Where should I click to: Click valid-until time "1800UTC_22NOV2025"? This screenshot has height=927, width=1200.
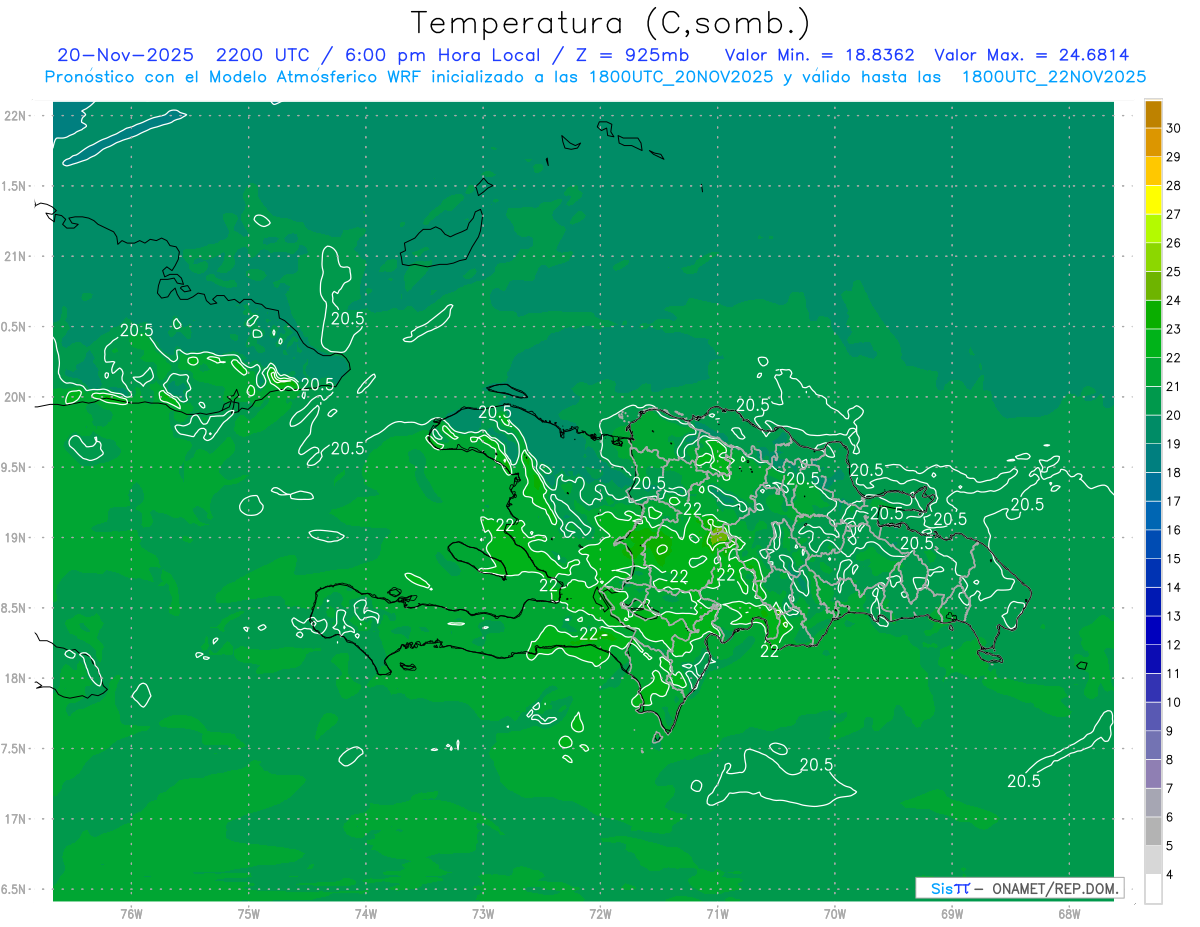[x=1053, y=77]
